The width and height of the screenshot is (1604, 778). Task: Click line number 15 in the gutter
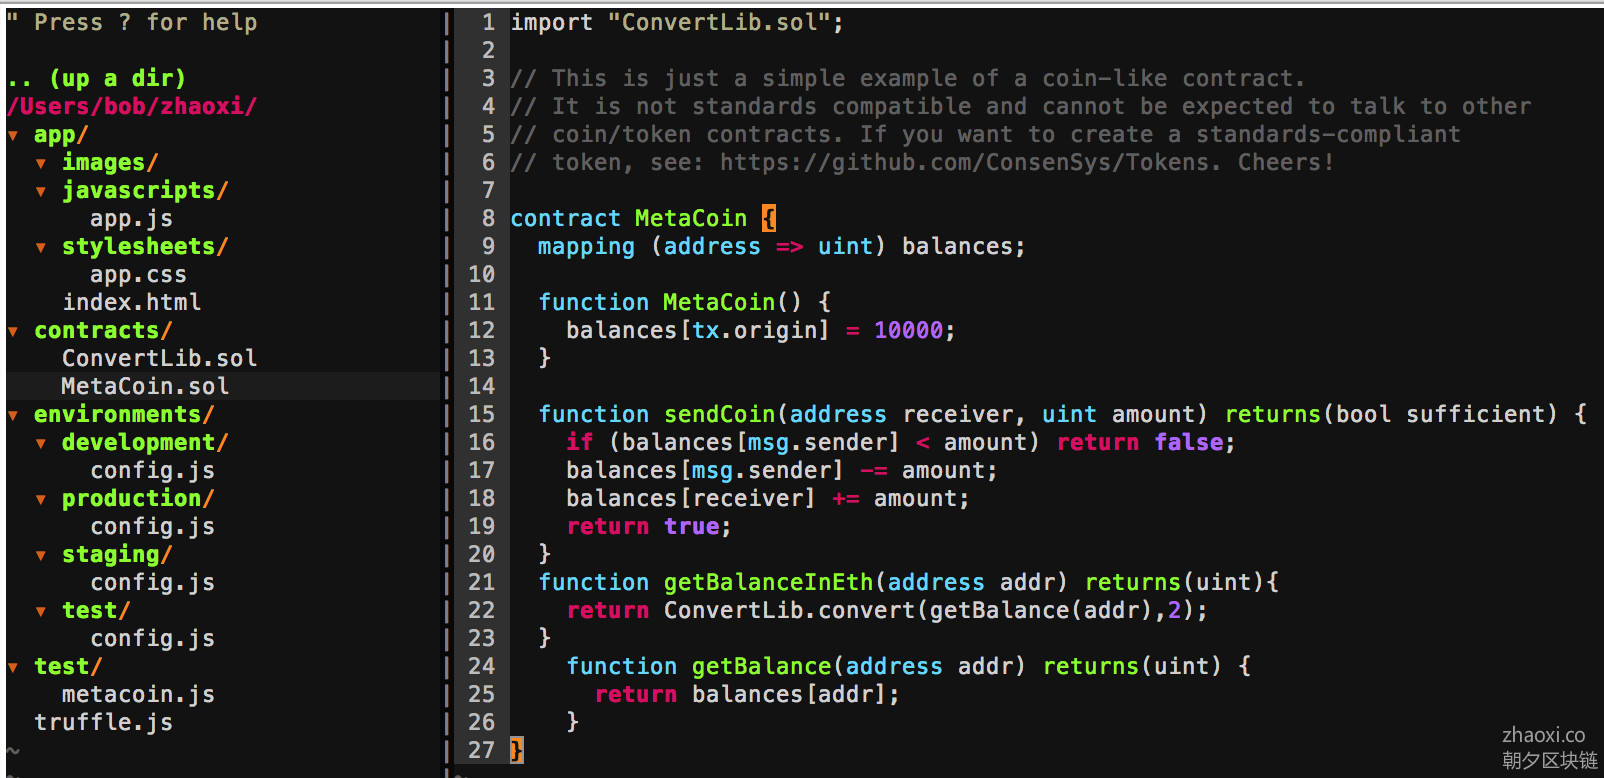[481, 414]
